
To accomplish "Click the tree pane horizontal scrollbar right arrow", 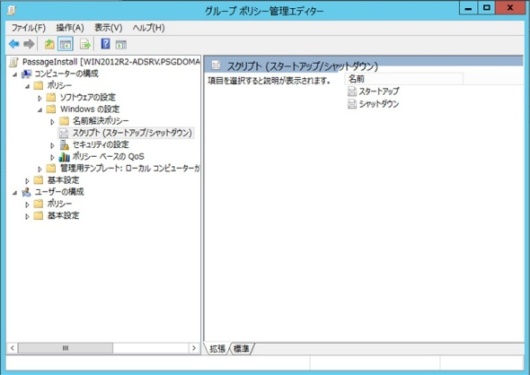I will click(x=194, y=348).
